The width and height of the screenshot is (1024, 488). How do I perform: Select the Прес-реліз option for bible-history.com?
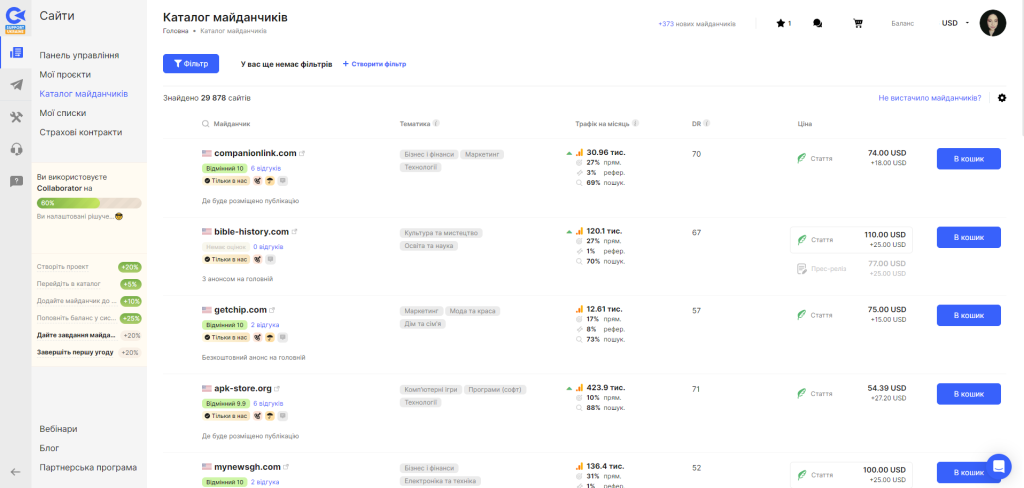[851, 268]
